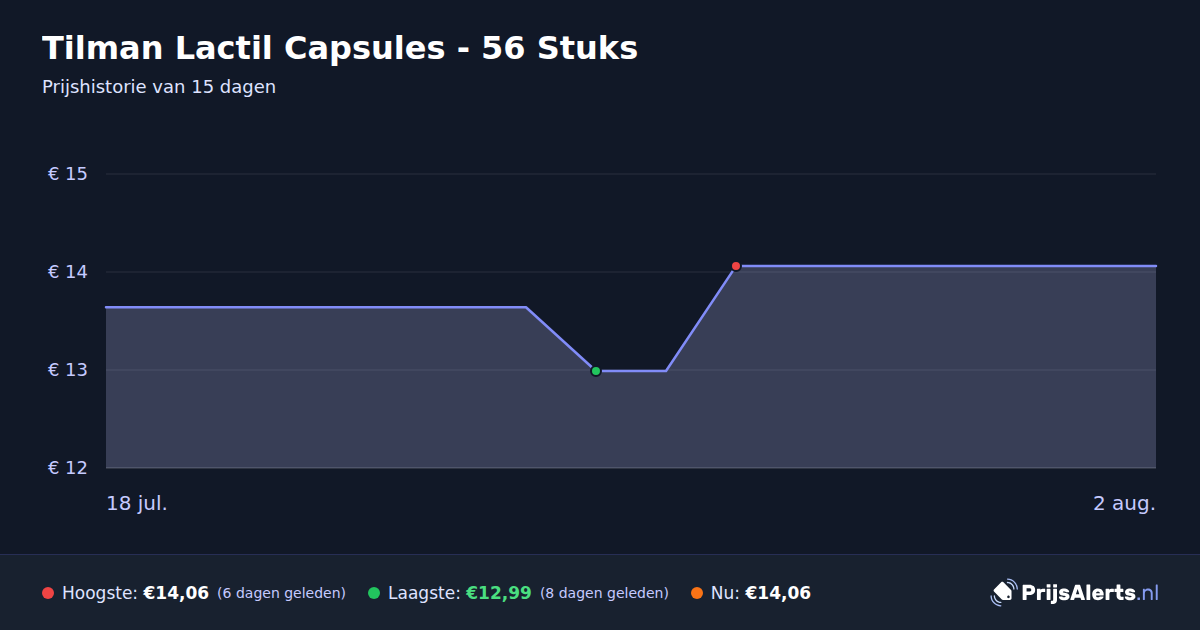The image size is (1200, 630).
Task: Click the € 12 axis label
Action: coord(68,468)
